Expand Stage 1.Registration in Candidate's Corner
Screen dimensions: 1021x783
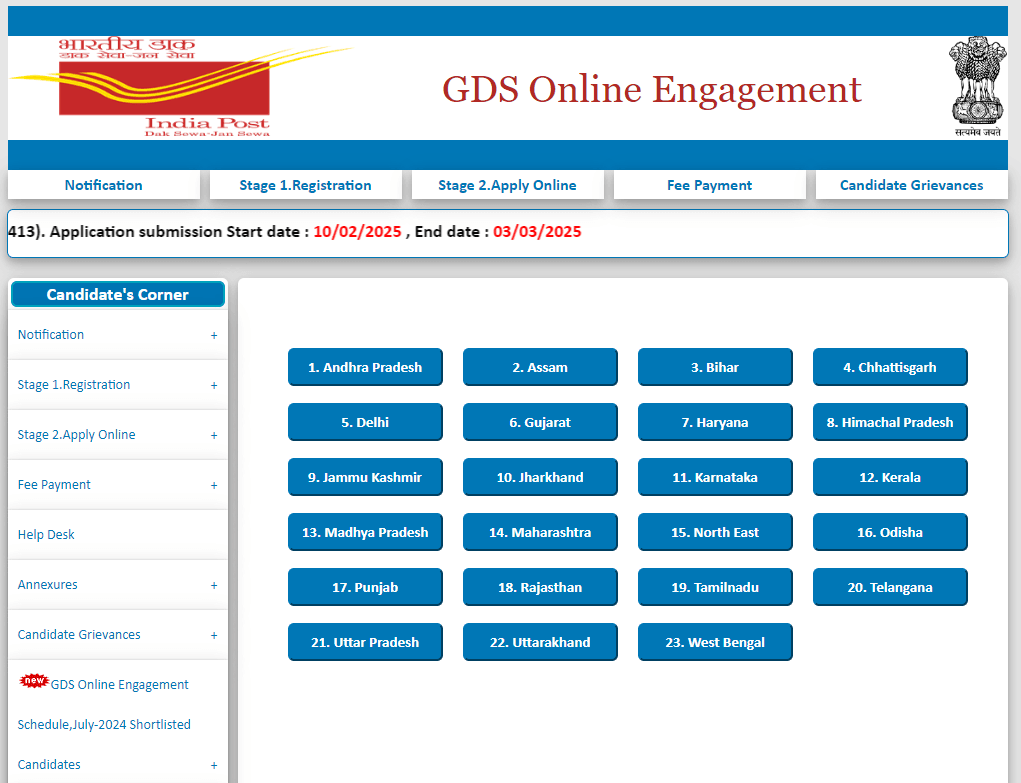tap(214, 386)
